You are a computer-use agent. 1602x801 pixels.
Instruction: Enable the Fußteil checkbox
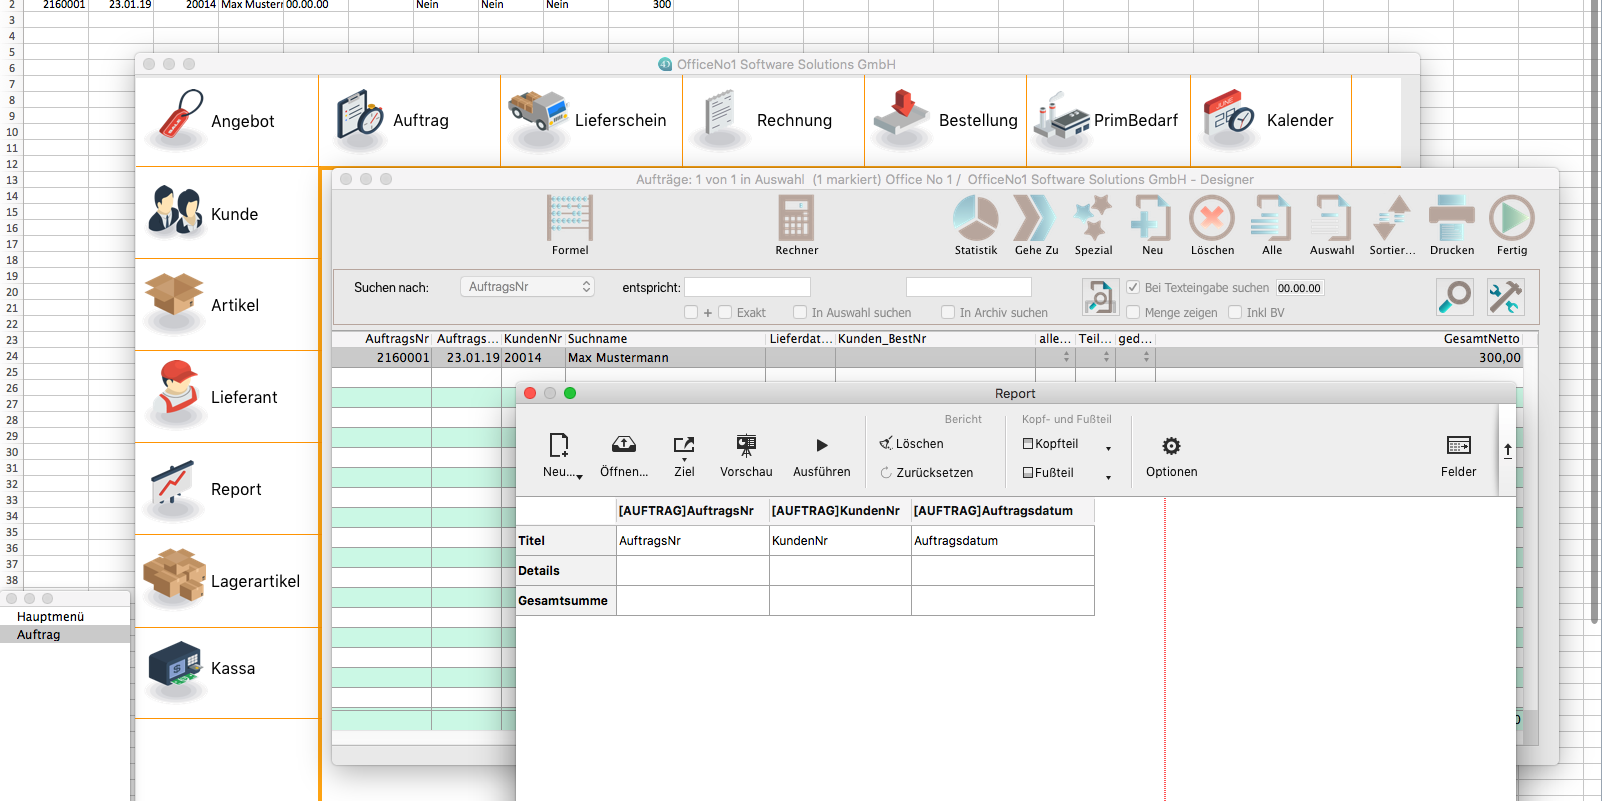click(1028, 473)
